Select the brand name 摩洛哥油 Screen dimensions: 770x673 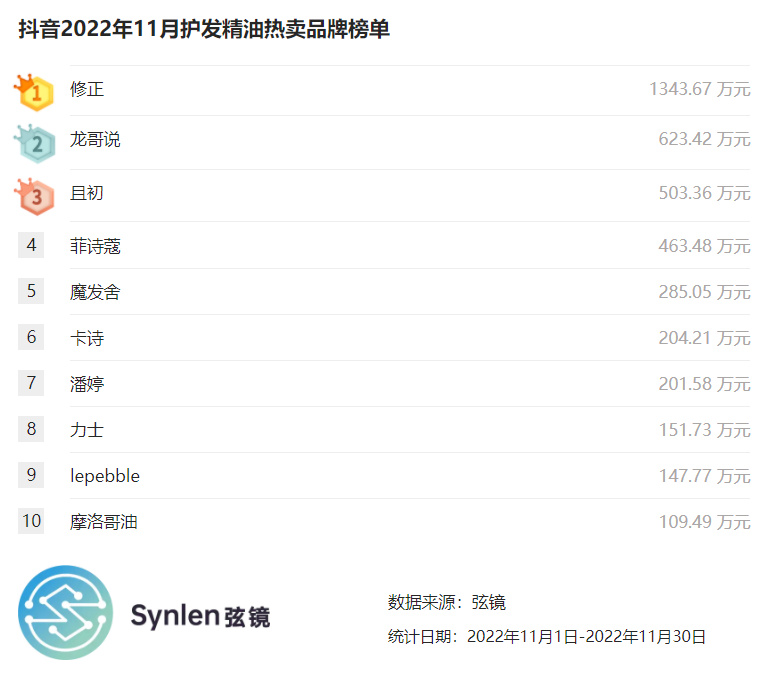tap(104, 522)
